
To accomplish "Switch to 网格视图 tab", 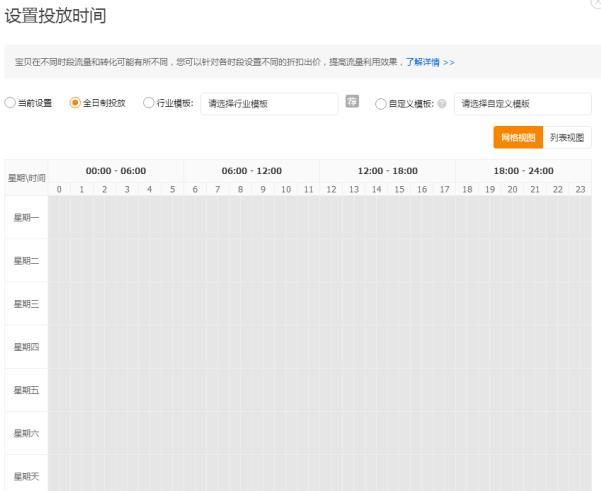I will (518, 137).
